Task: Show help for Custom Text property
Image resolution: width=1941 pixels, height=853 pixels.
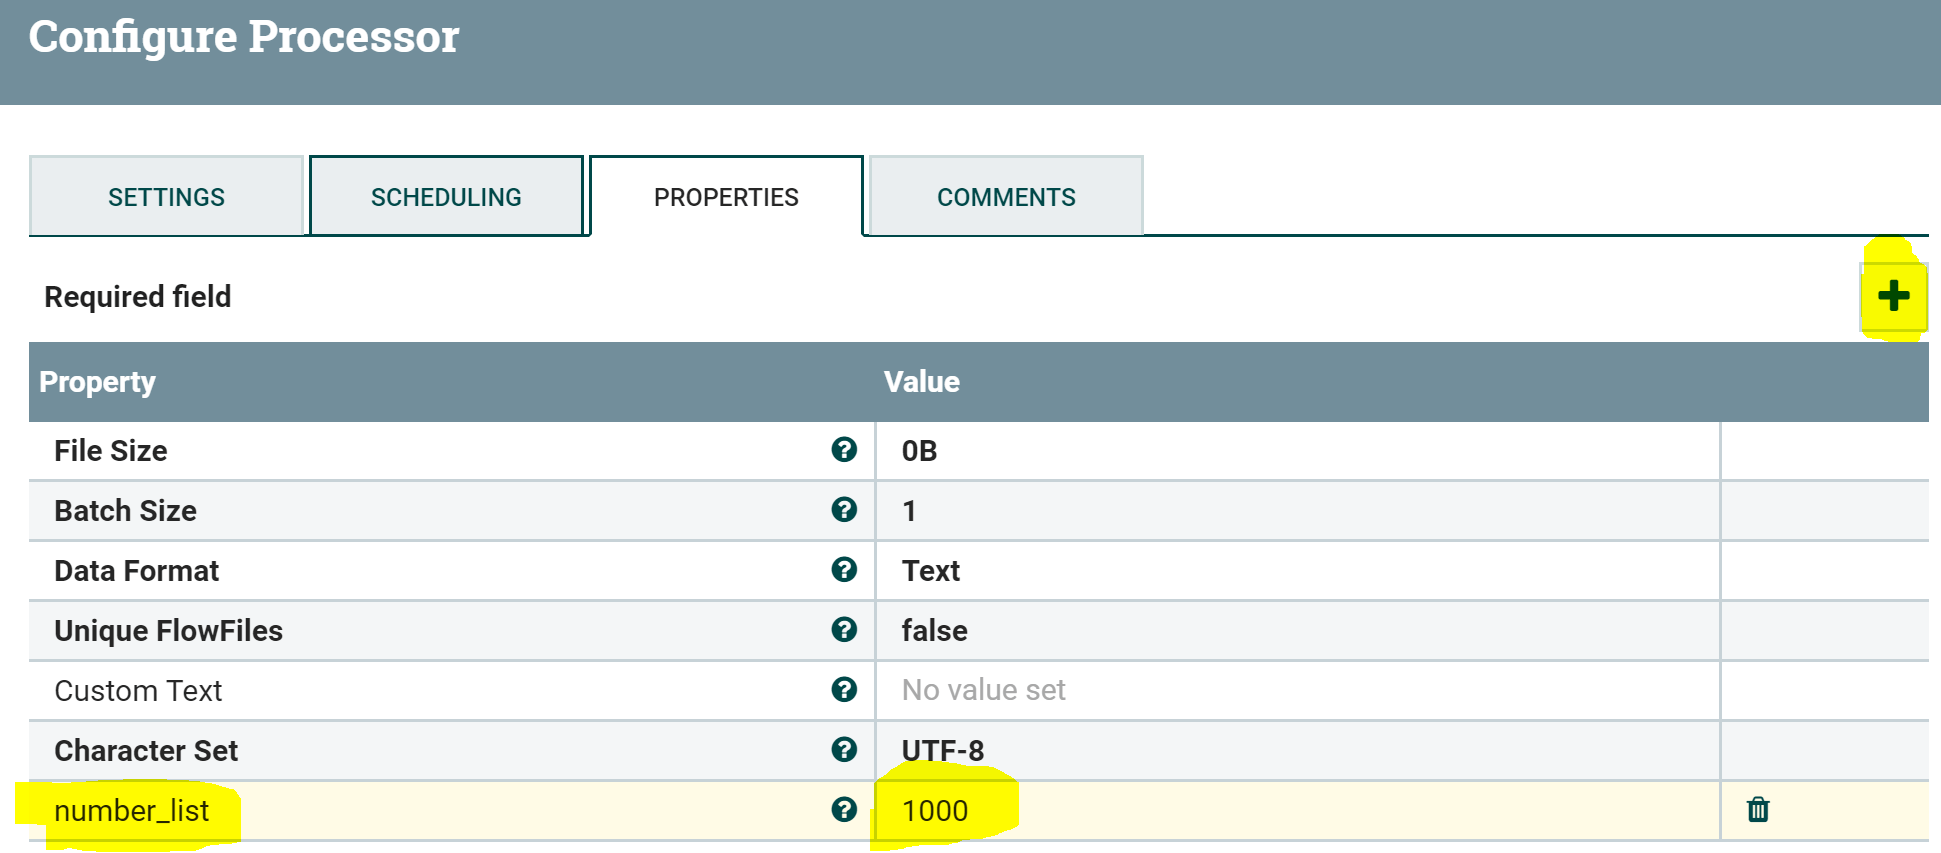Action: 844,690
